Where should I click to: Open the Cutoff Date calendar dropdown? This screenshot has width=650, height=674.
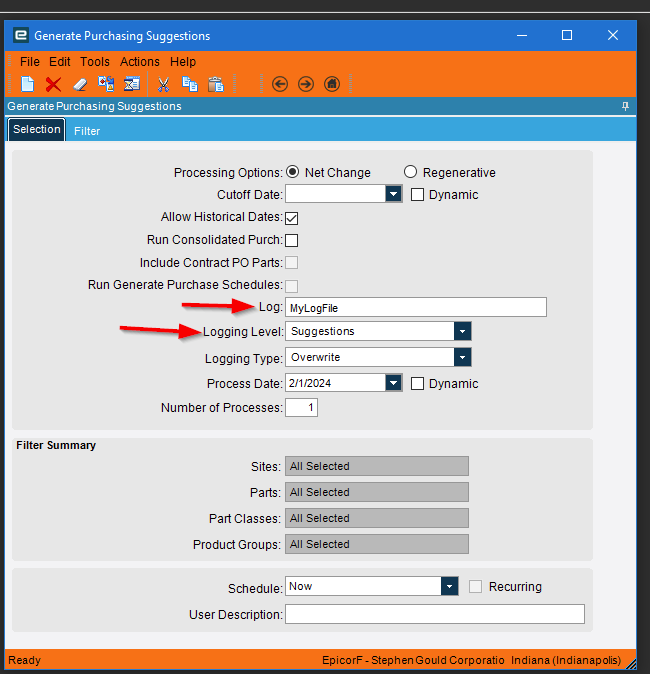point(393,193)
